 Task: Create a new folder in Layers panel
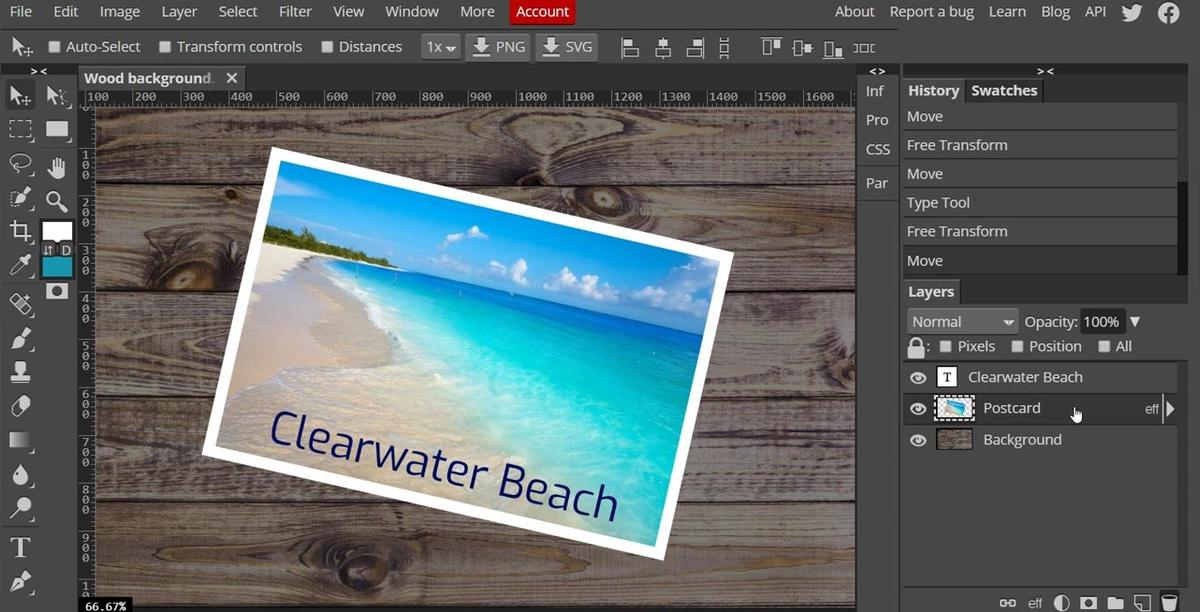point(1114,603)
